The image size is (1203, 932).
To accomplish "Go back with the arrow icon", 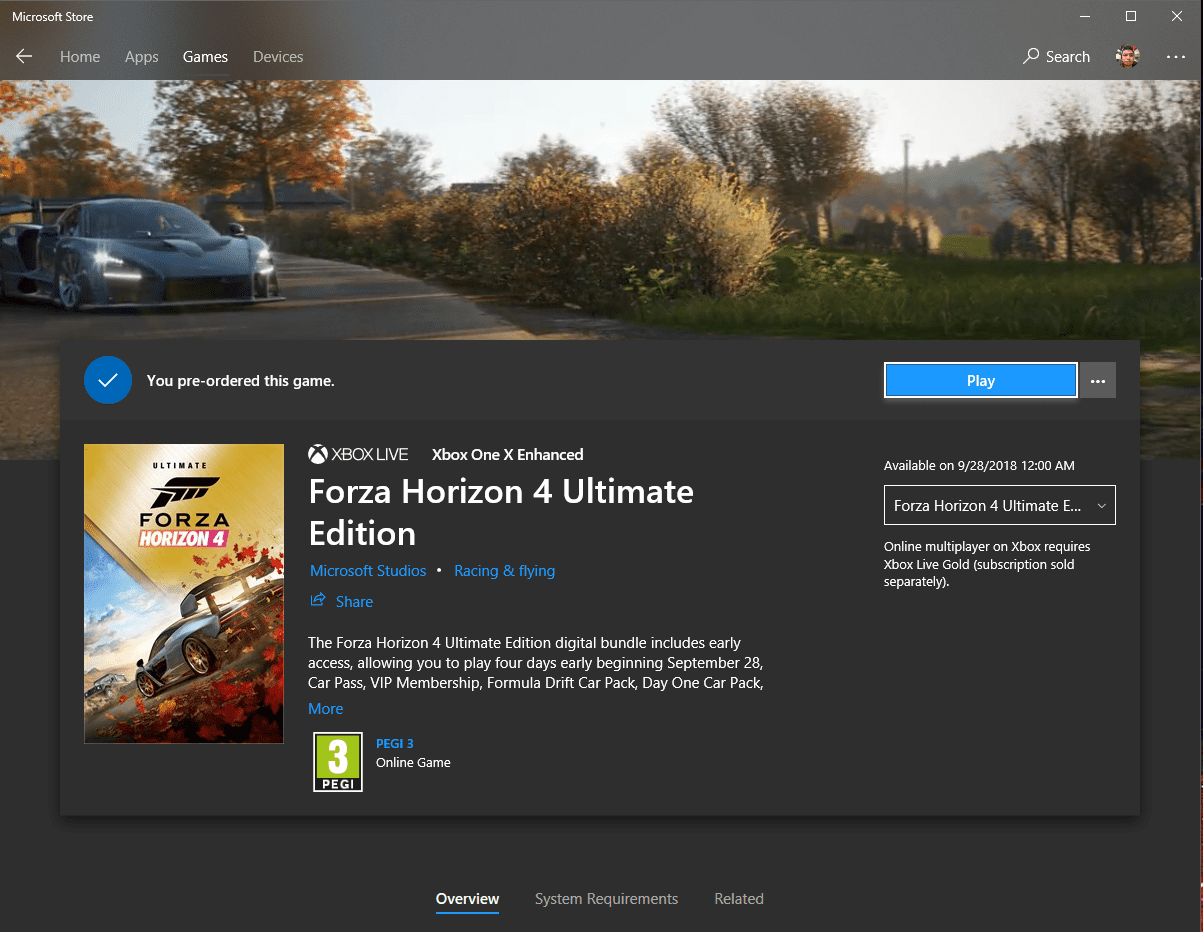I will pos(24,56).
